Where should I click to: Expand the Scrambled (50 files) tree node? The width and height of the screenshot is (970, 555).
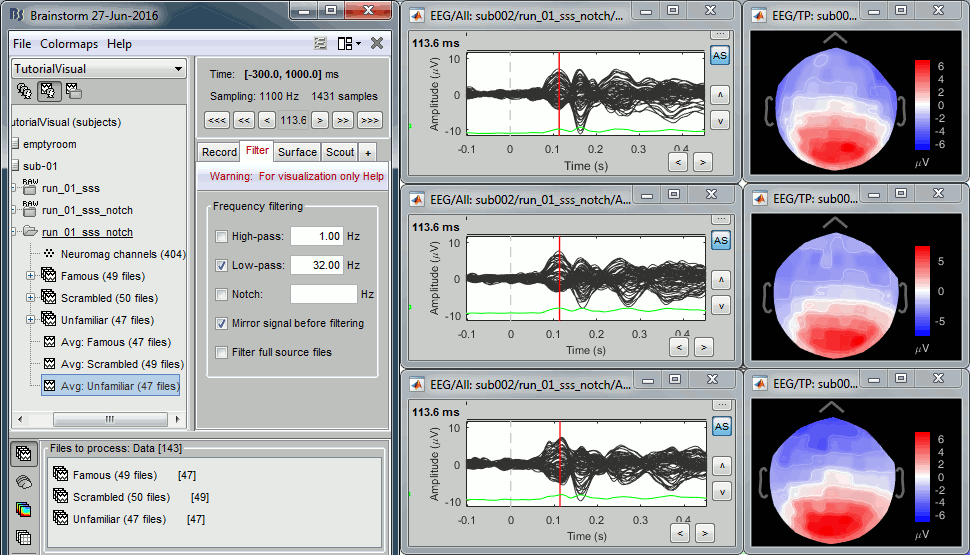tap(30, 298)
